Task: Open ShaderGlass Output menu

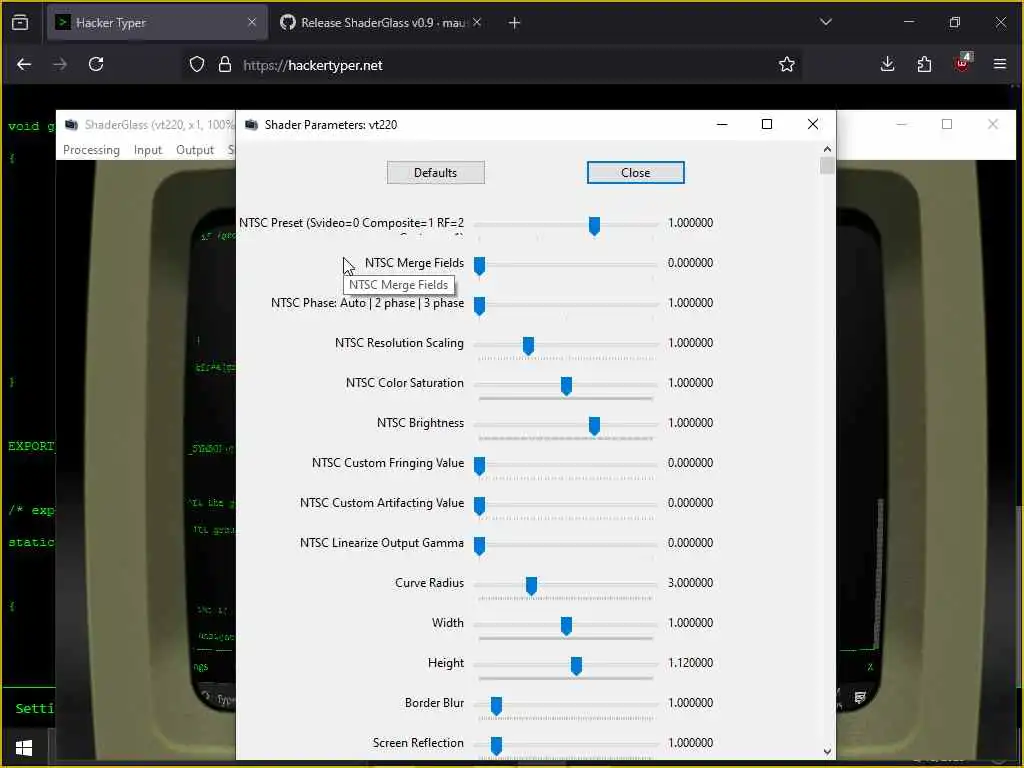Action: click(x=195, y=150)
